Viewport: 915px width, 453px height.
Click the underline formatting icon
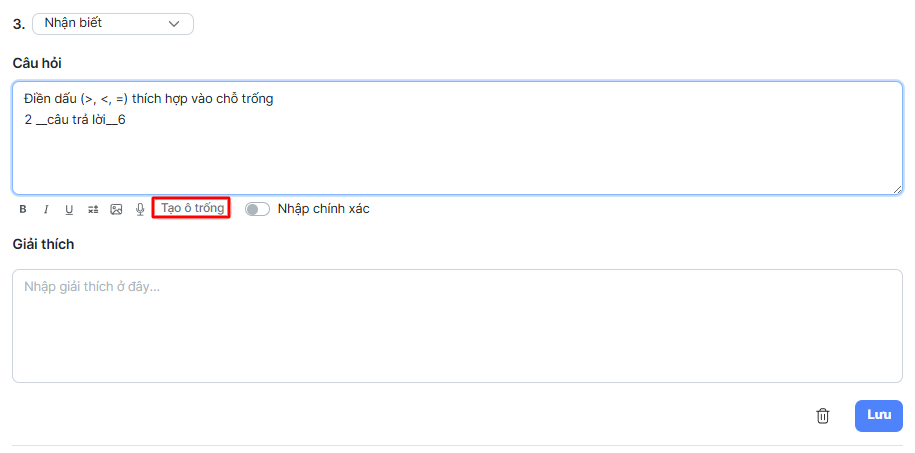69,209
